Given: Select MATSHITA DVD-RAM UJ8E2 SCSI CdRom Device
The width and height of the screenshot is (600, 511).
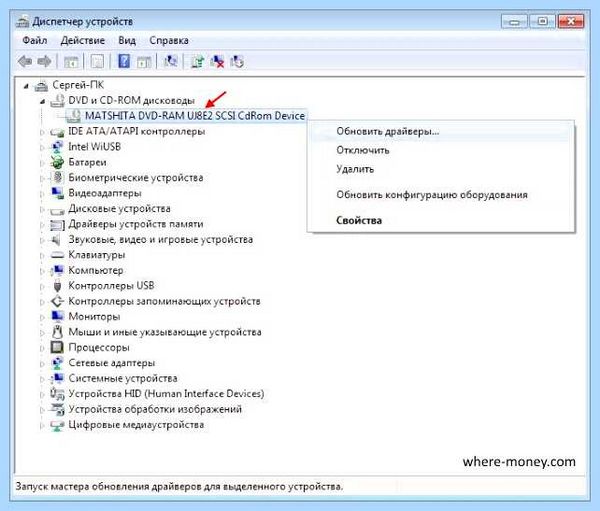Looking at the screenshot, I should click(195, 116).
